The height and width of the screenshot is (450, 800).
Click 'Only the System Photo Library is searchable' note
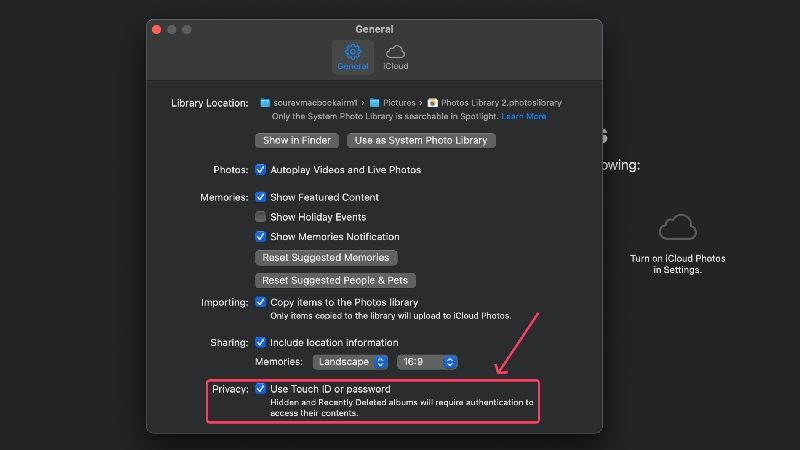tap(385, 116)
